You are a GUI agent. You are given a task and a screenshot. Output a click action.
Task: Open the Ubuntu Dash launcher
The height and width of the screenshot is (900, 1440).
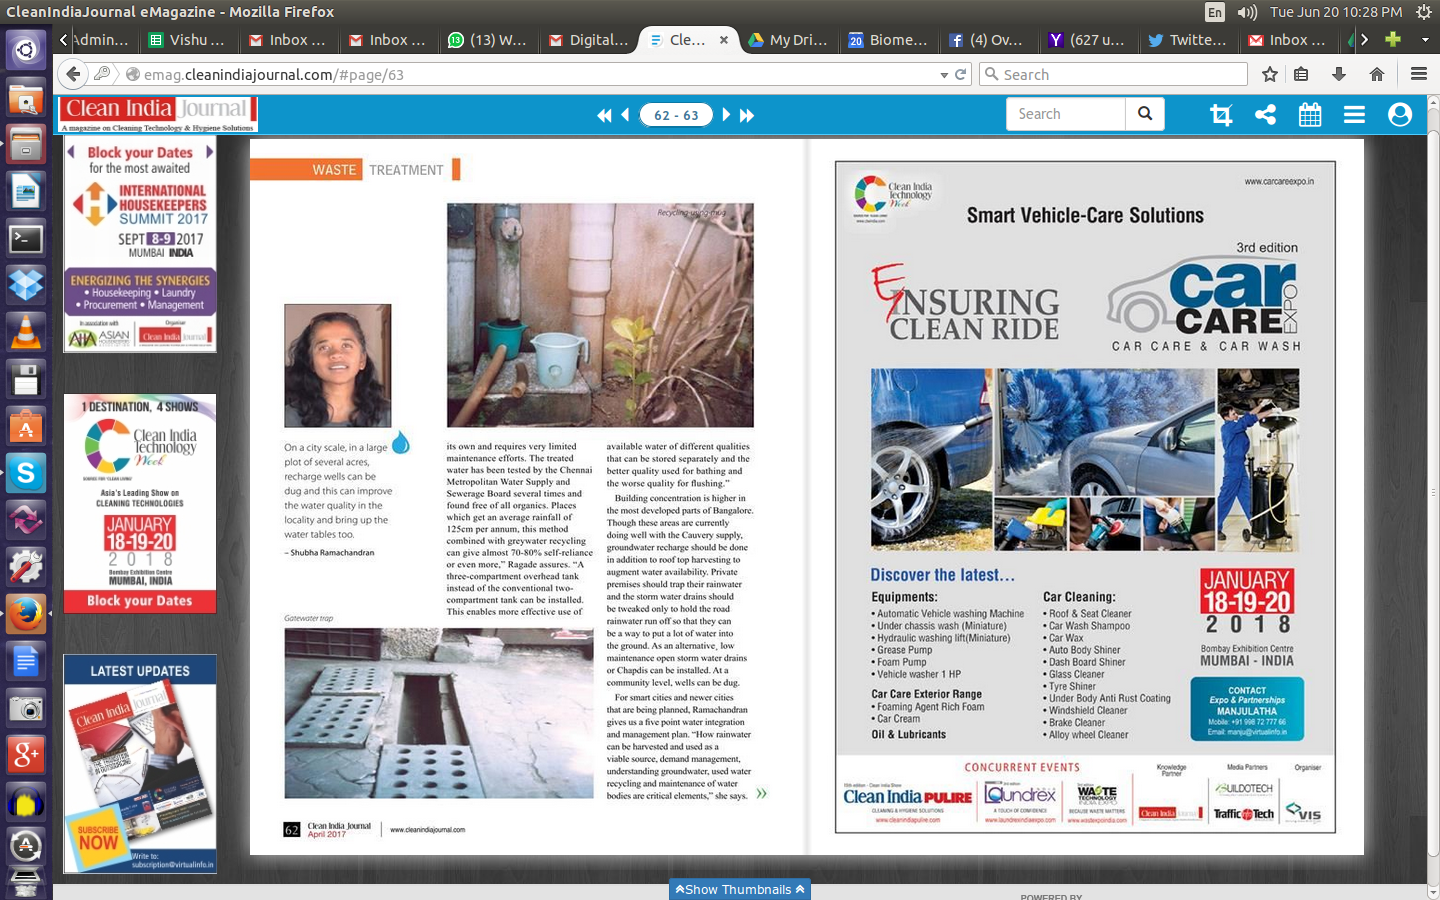[26, 49]
